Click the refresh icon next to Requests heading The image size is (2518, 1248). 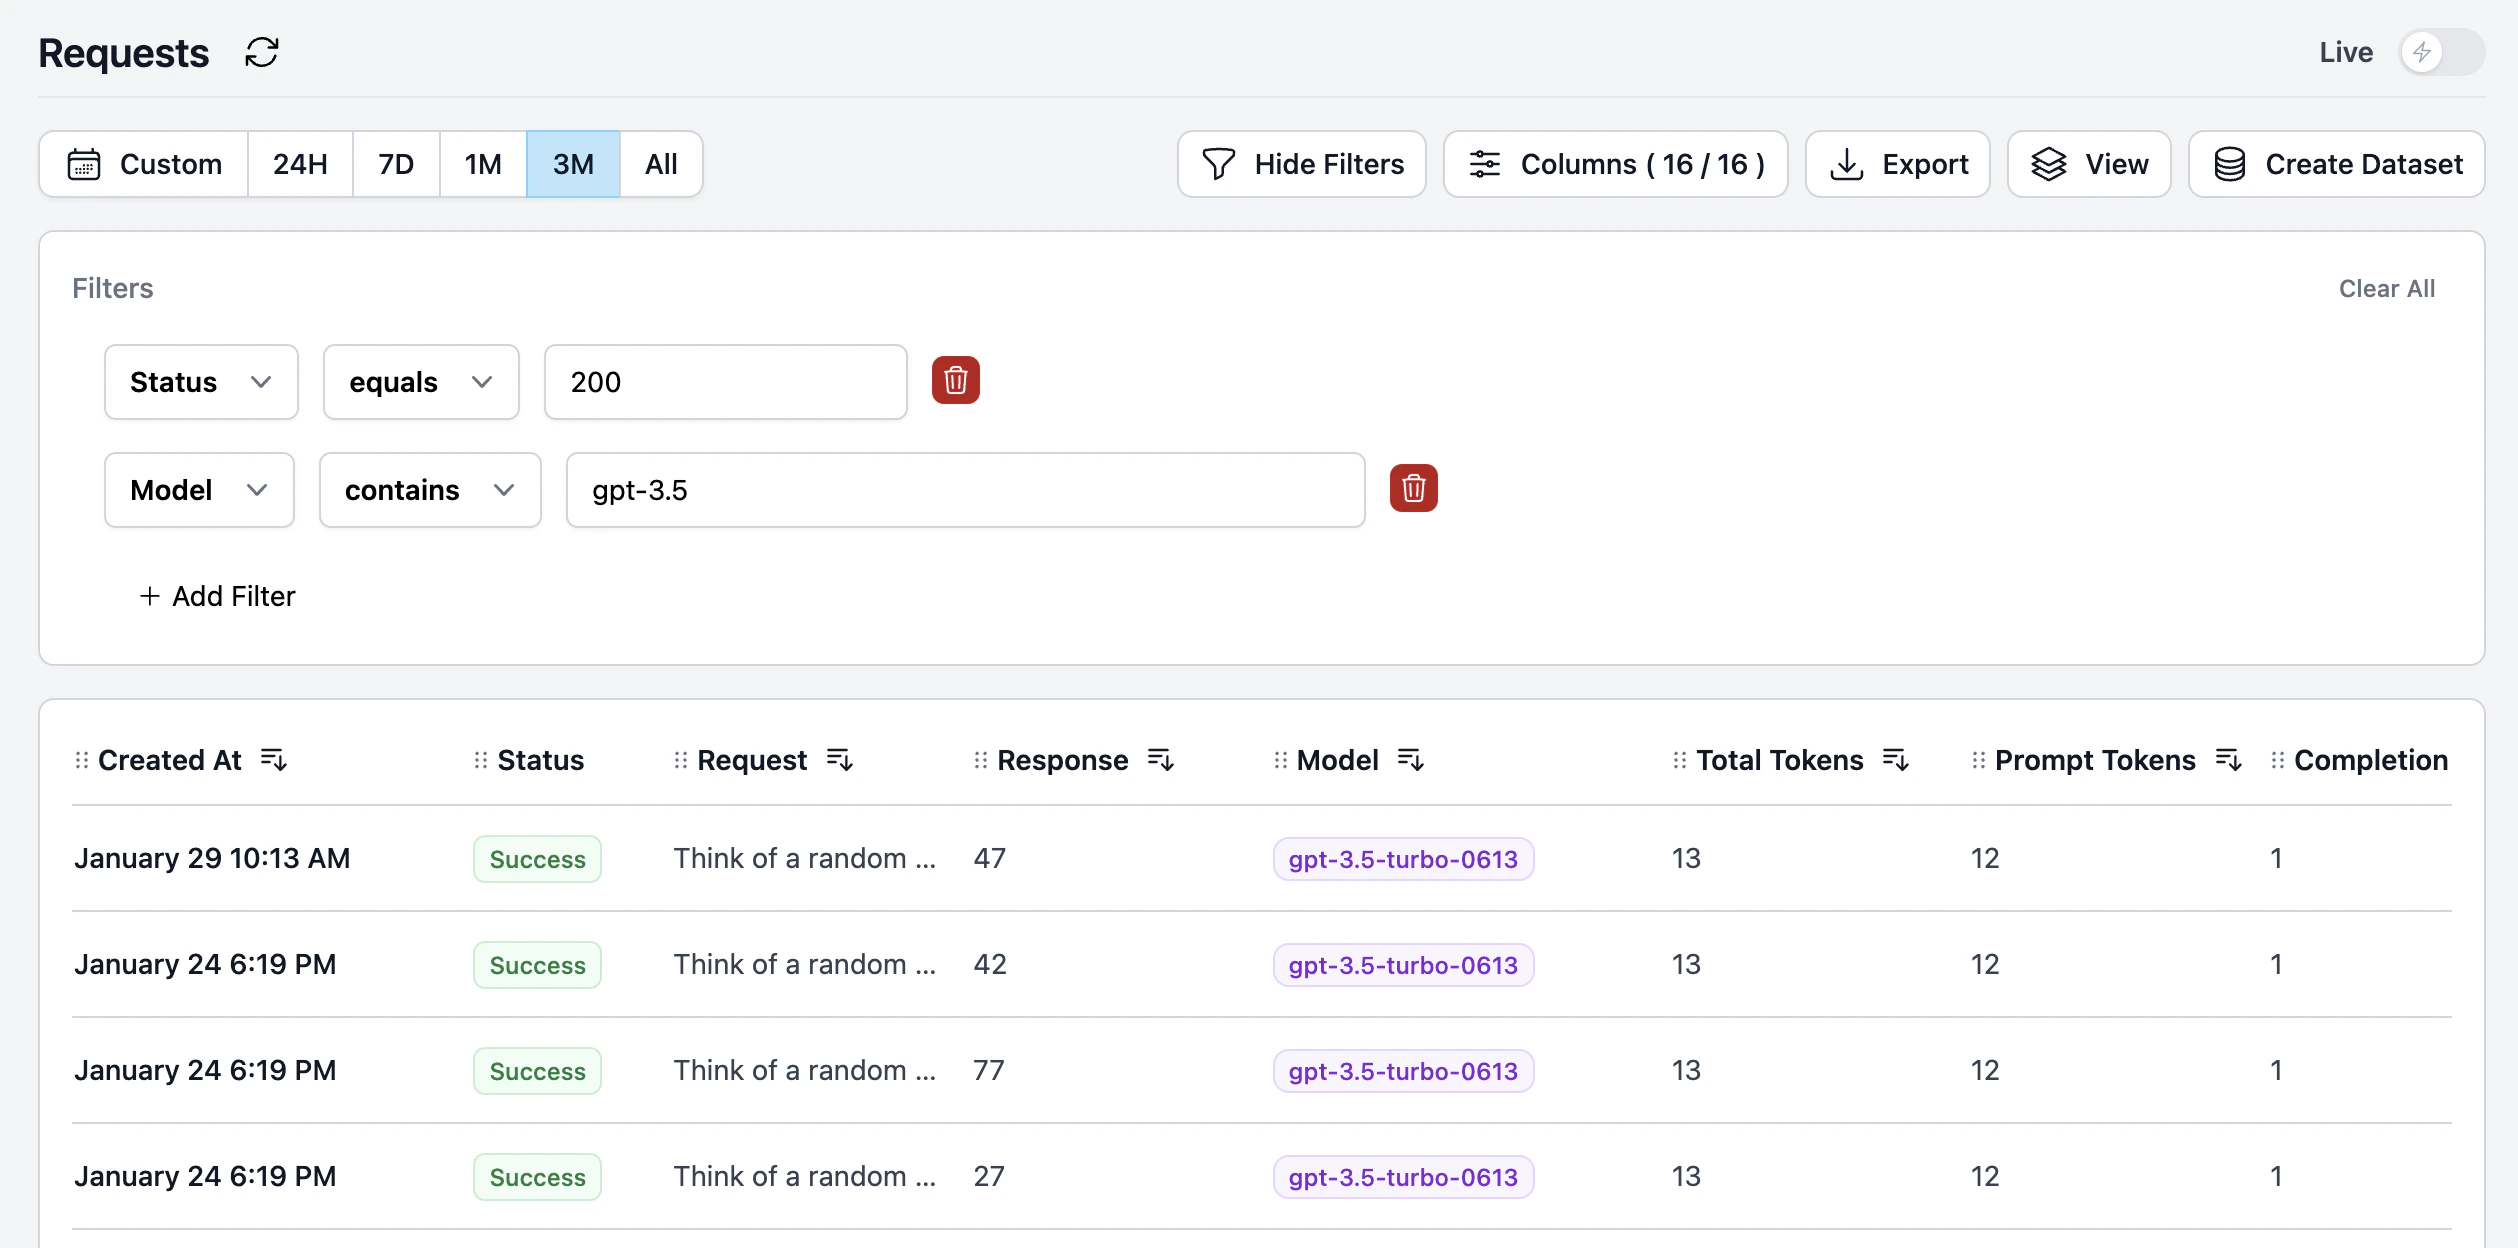[x=261, y=52]
